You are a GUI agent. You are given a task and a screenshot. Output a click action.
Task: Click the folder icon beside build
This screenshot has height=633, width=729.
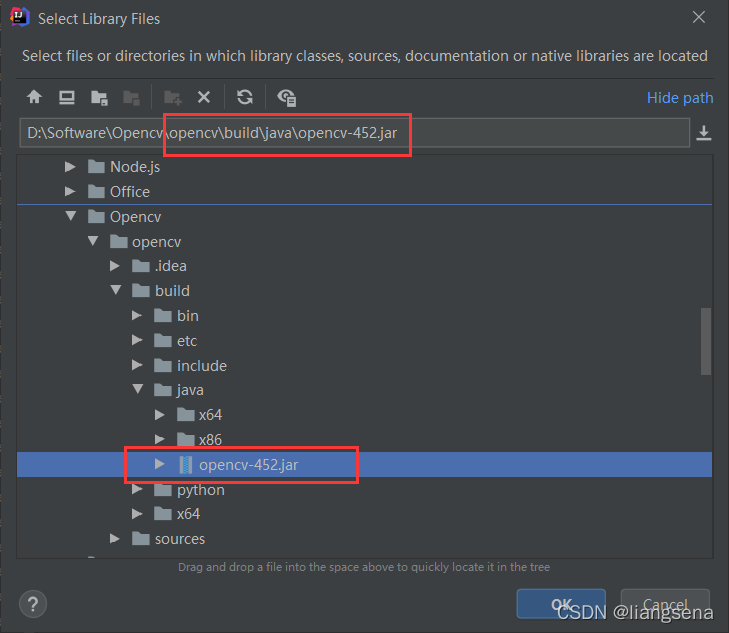point(141,290)
